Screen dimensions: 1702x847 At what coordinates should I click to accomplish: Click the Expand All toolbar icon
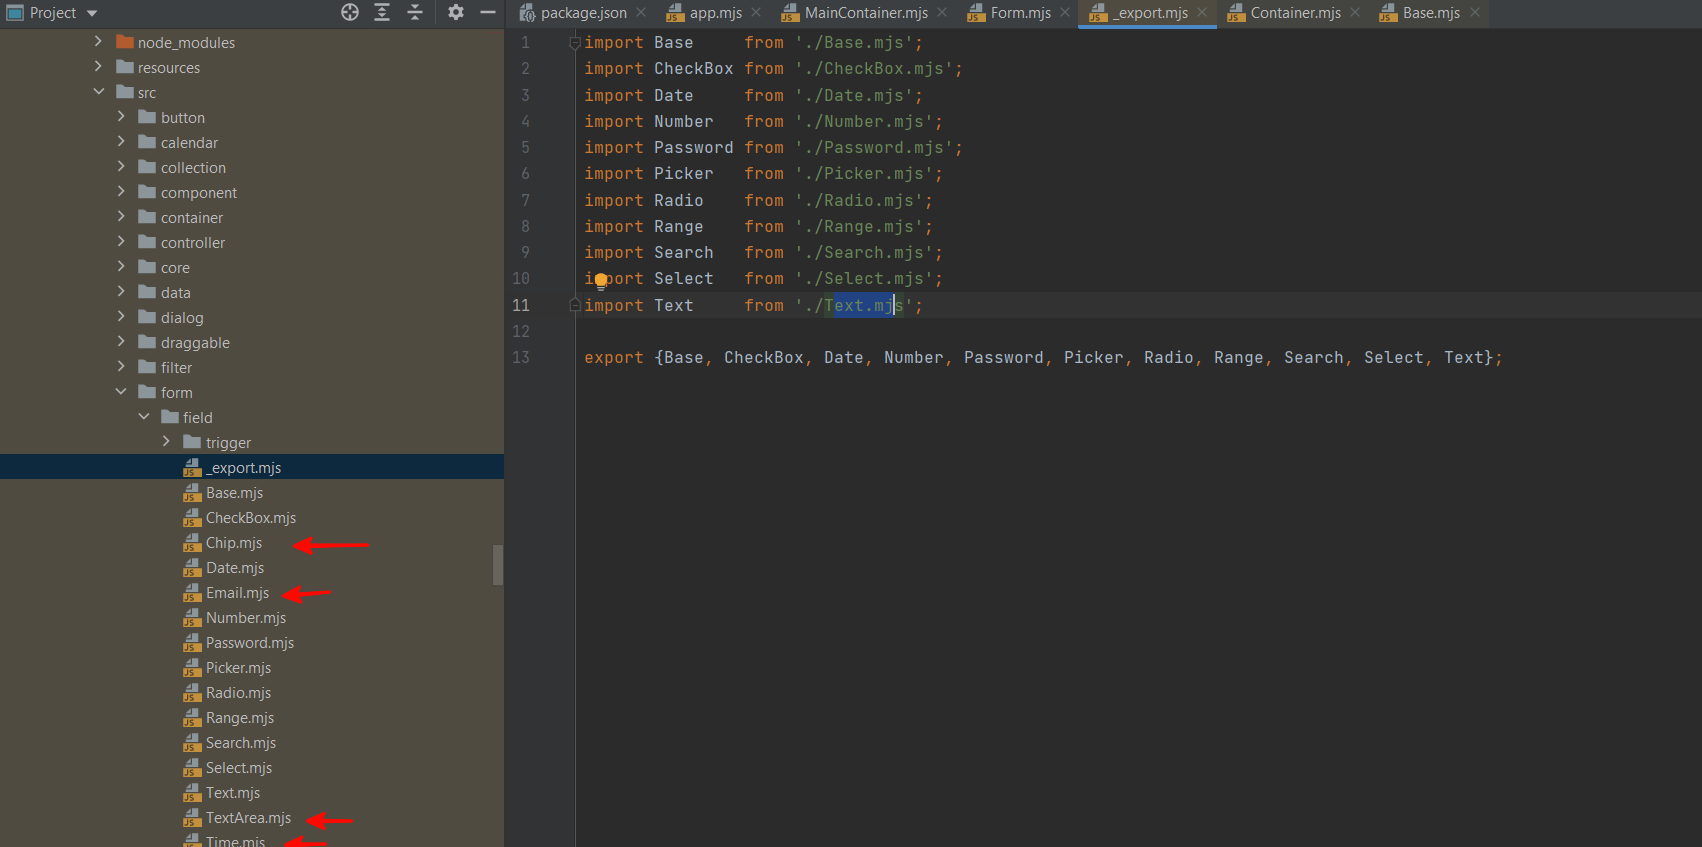click(x=382, y=12)
